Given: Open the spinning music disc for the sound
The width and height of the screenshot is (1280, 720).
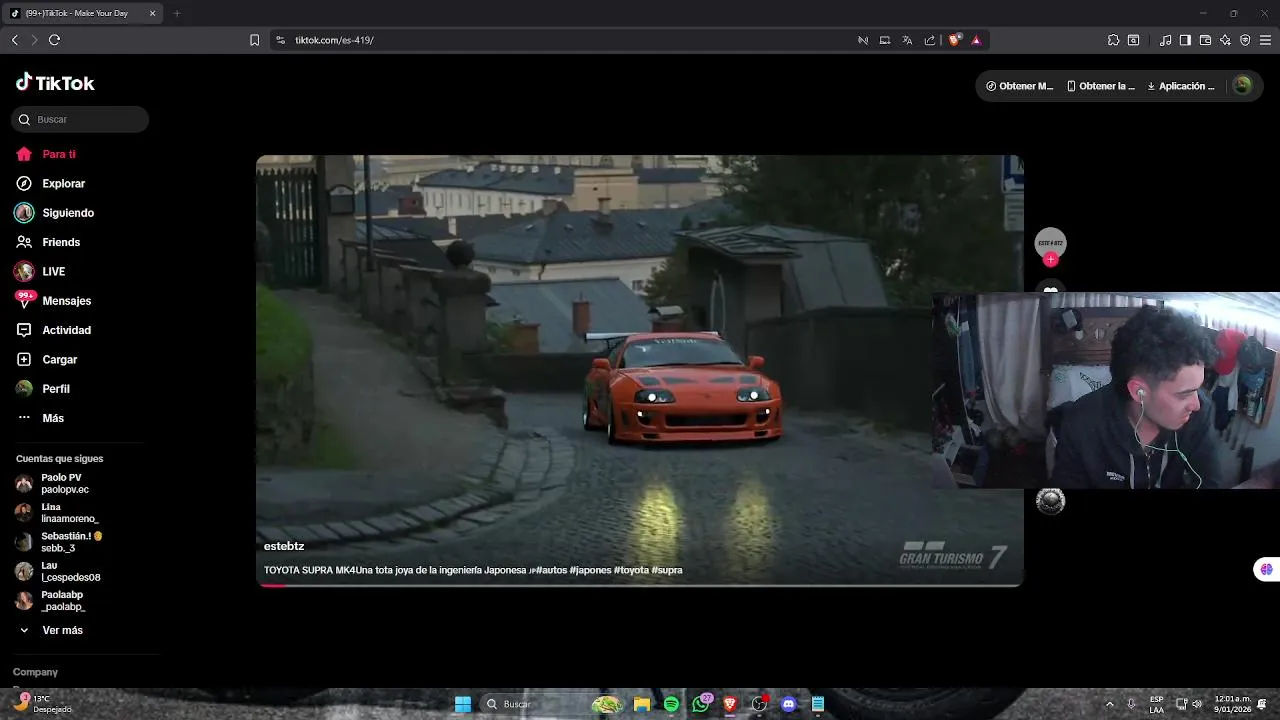Looking at the screenshot, I should tap(1050, 501).
